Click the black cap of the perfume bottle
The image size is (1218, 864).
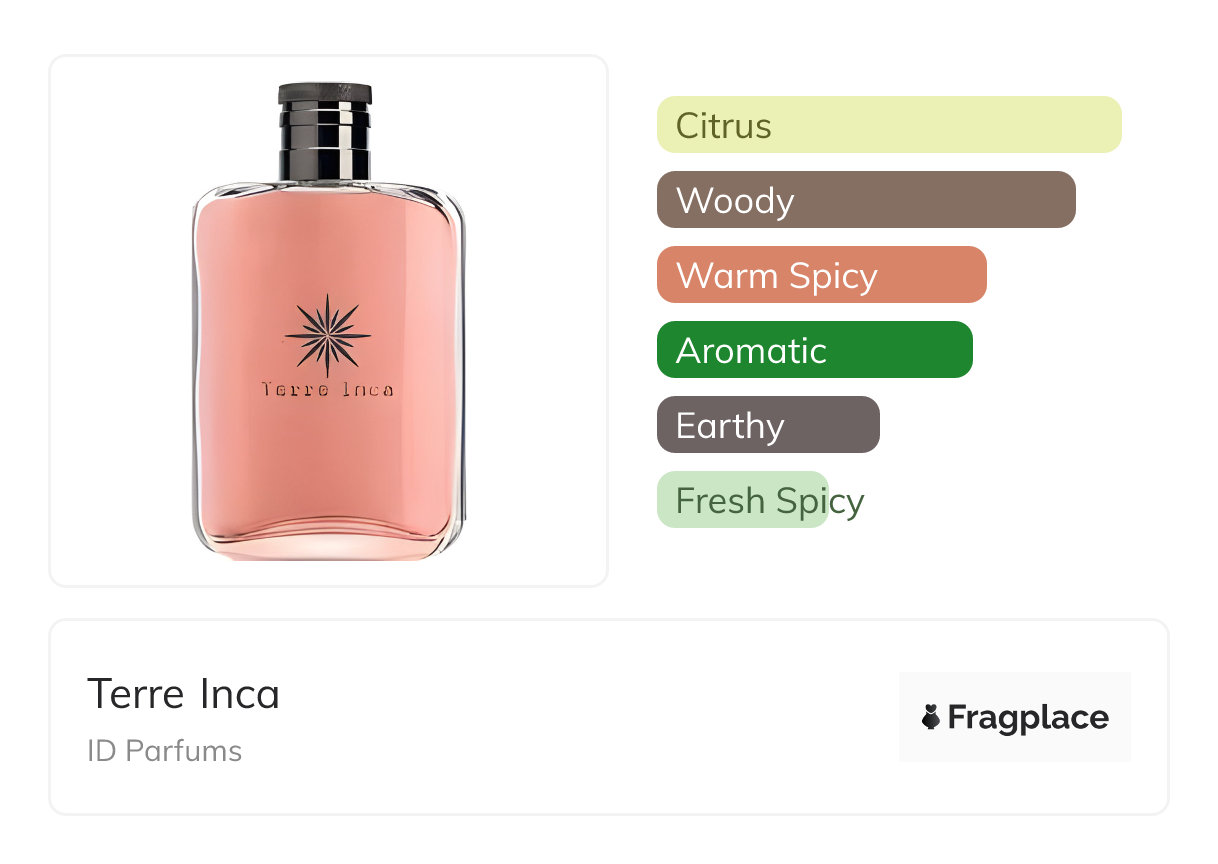click(325, 95)
